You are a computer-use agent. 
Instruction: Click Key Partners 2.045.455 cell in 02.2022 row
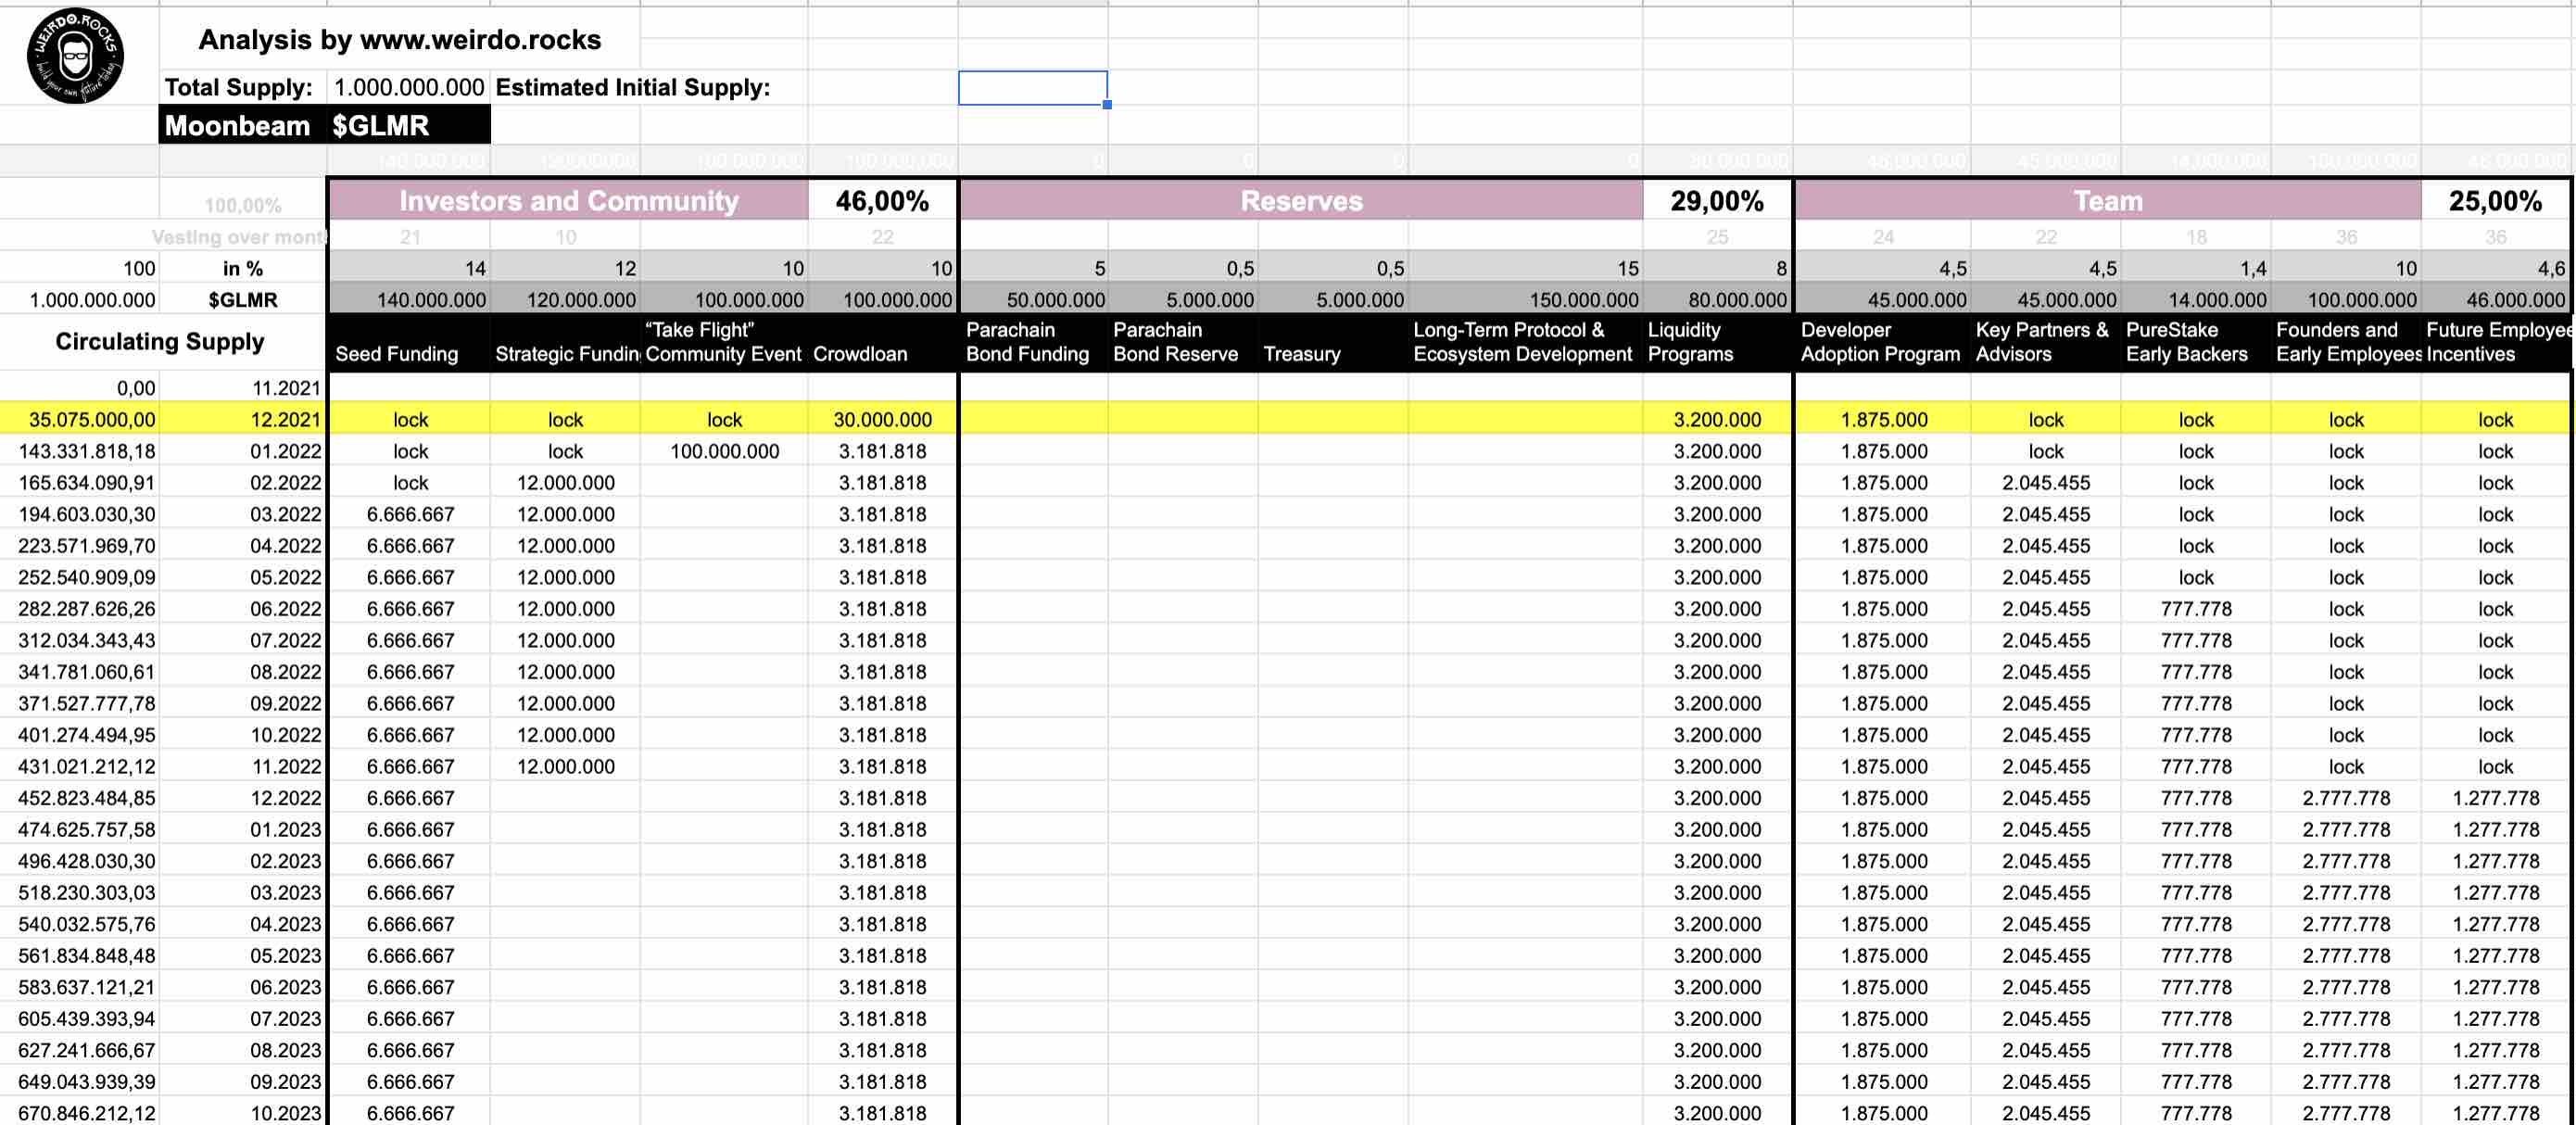[2046, 483]
